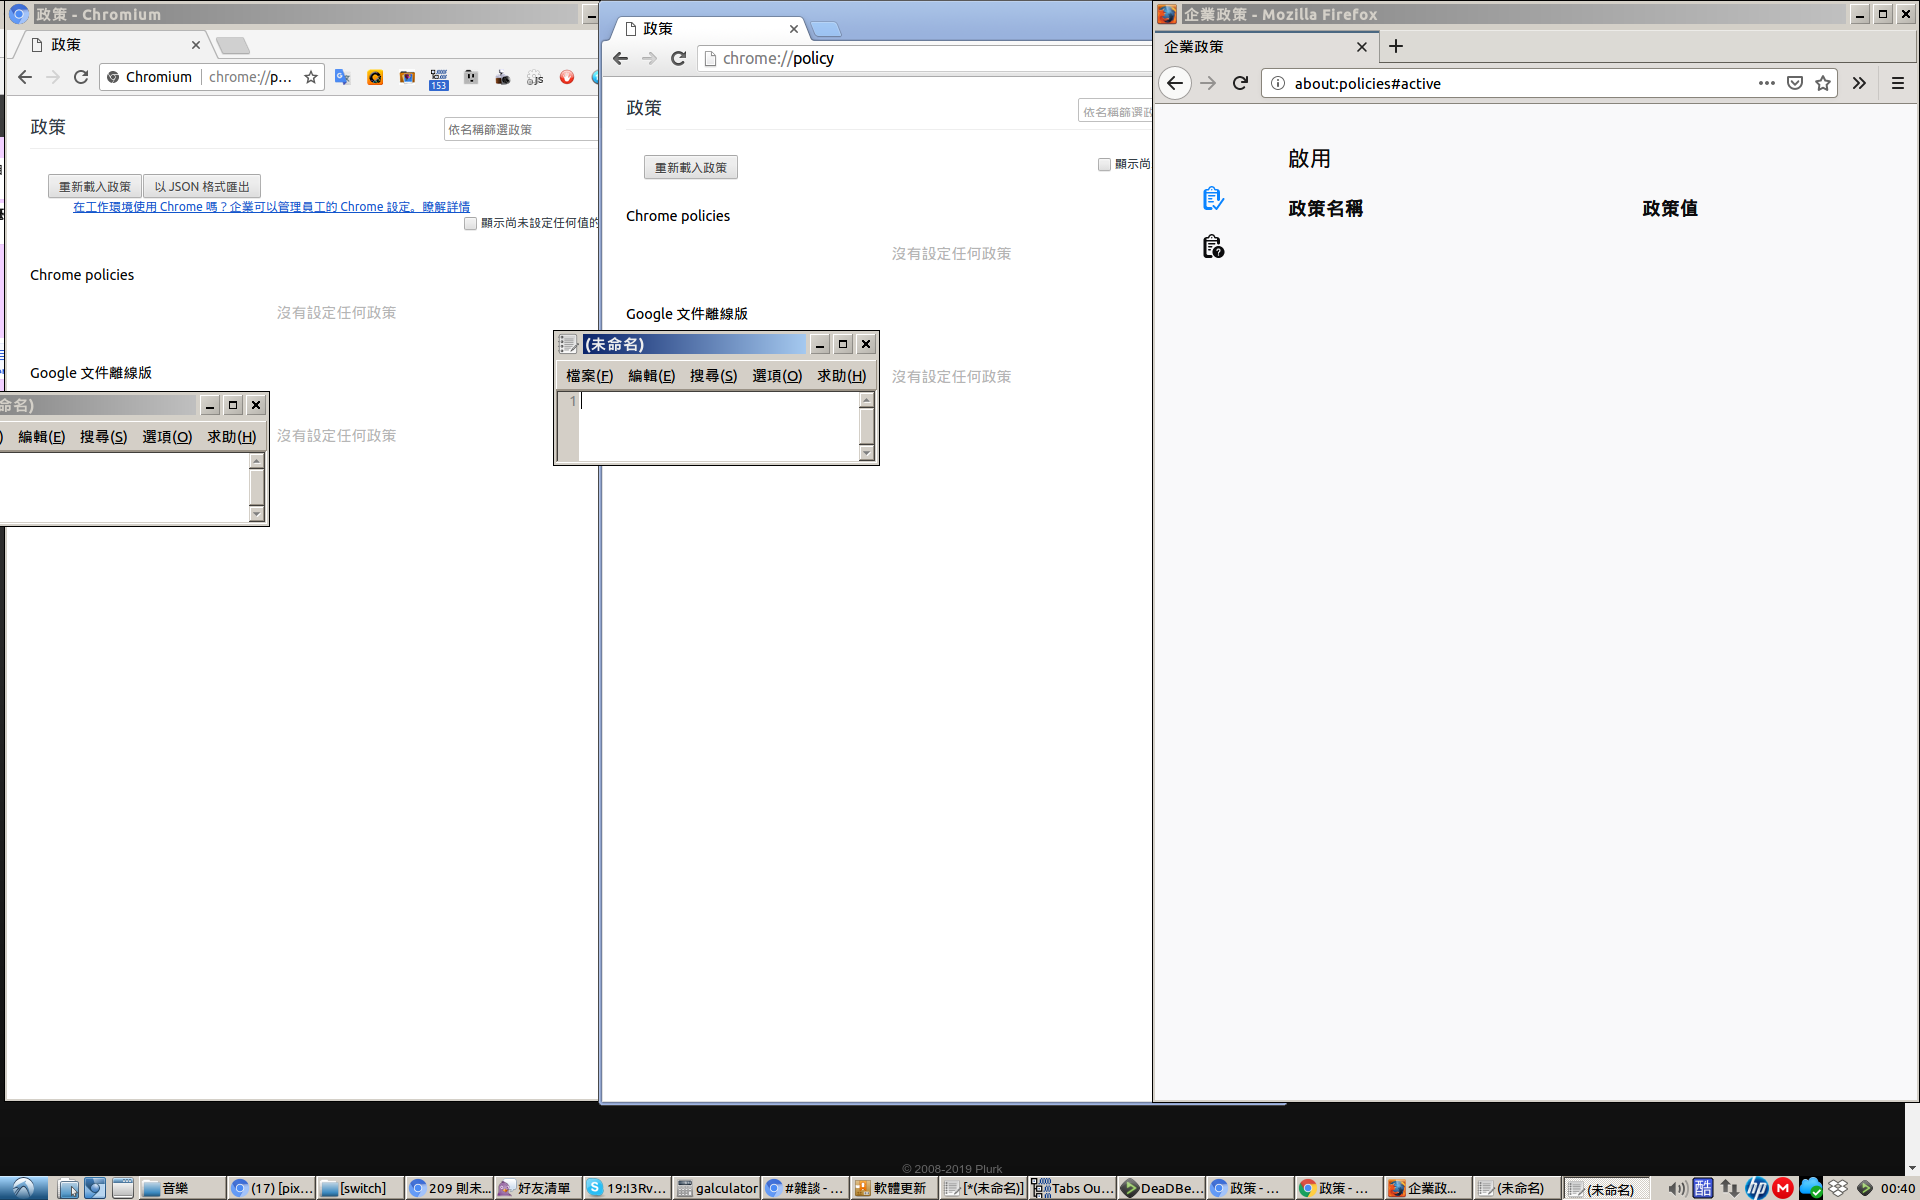
Task: Toggle the show-unset-policies checkbox in the middle Chrome window
Action: coord(1104,164)
